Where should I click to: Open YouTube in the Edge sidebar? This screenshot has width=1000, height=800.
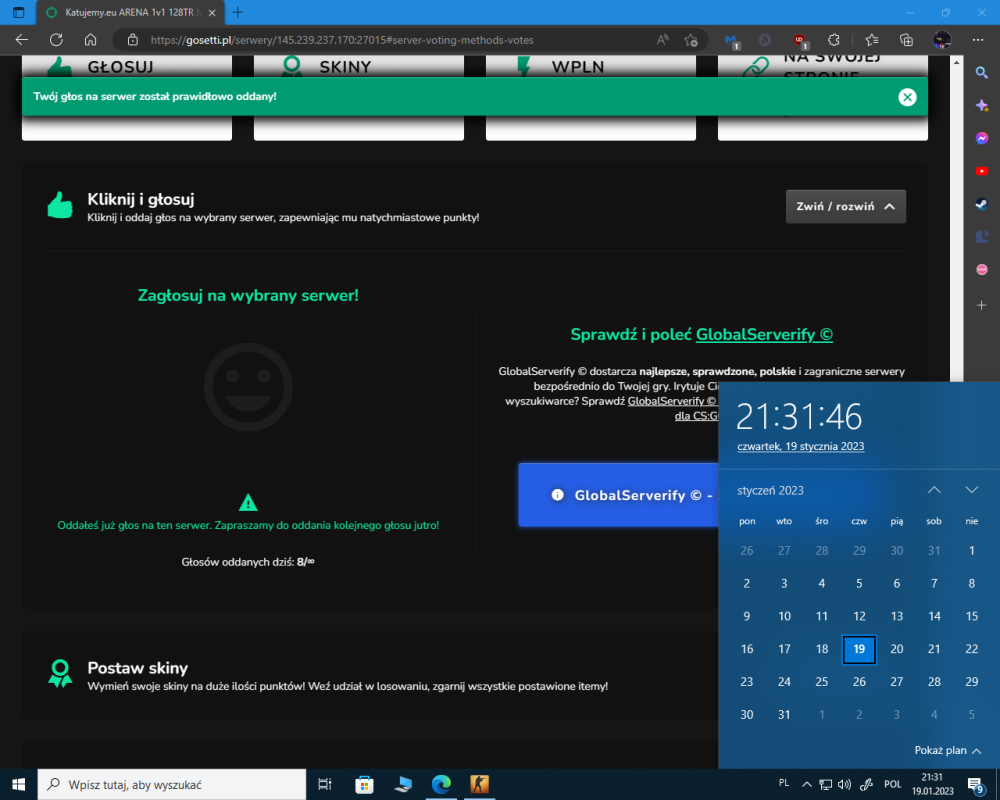[x=982, y=171]
